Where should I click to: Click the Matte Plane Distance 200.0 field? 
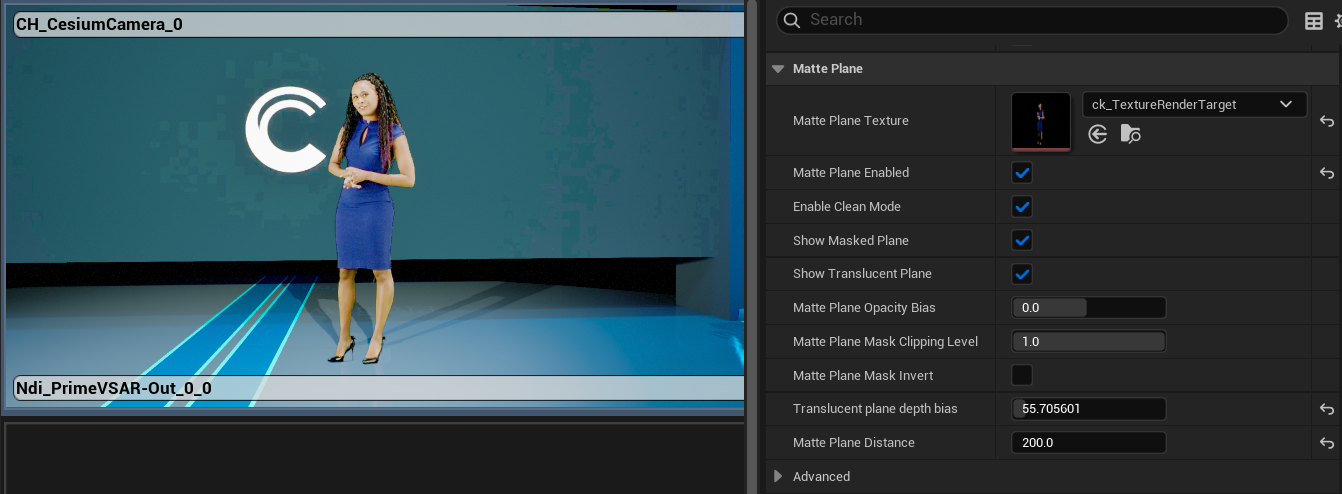(x=1089, y=443)
